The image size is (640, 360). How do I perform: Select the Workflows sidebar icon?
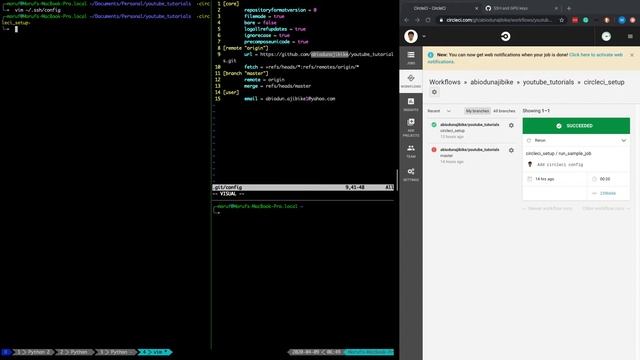click(411, 81)
